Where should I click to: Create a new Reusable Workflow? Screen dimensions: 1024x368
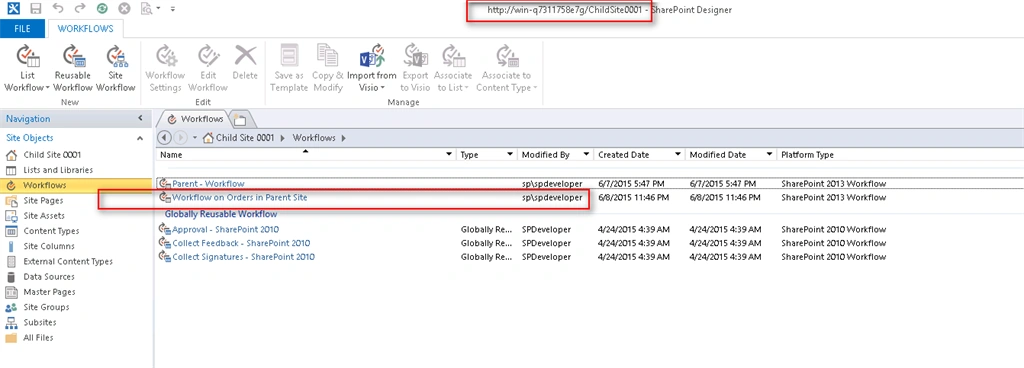coord(73,69)
